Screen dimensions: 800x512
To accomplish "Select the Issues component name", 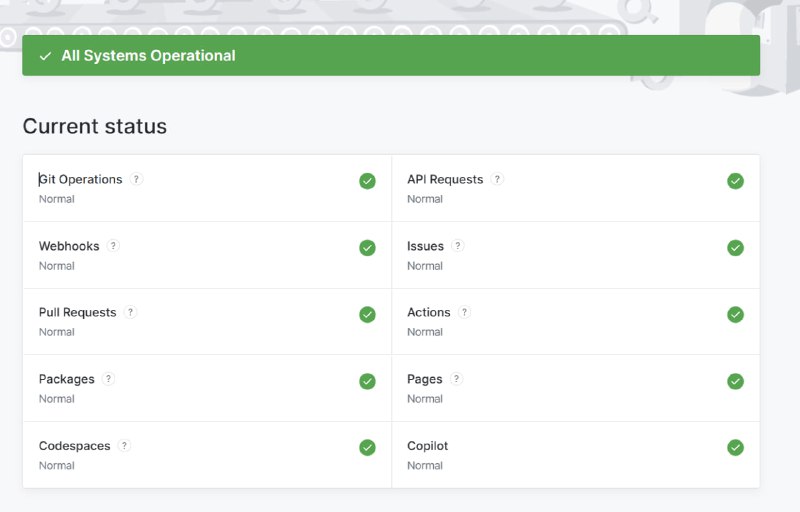I will (426, 246).
